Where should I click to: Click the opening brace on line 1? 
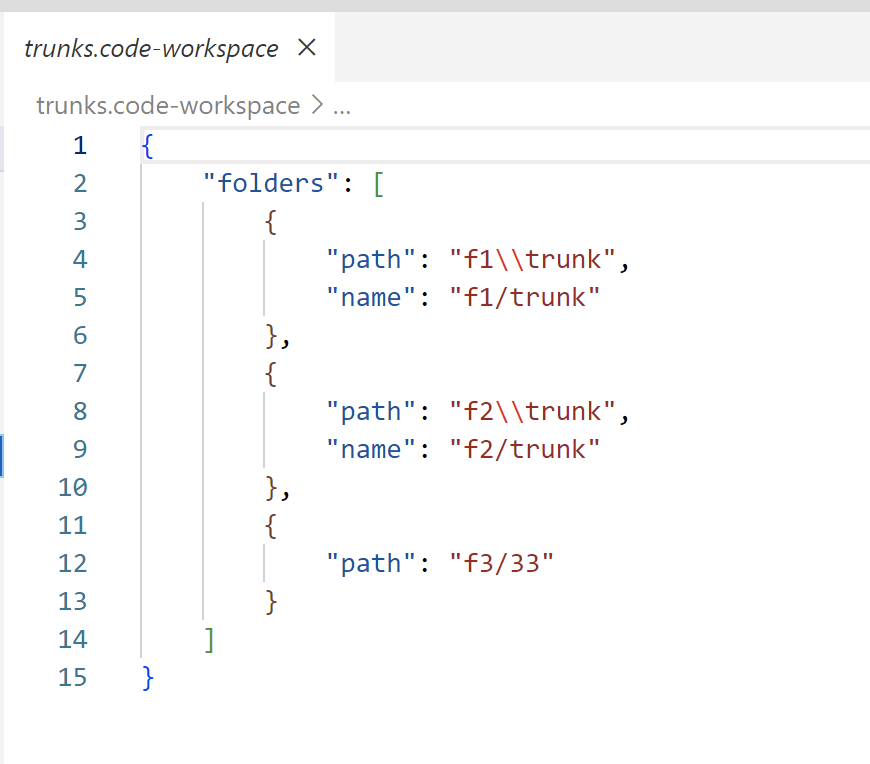click(146, 145)
